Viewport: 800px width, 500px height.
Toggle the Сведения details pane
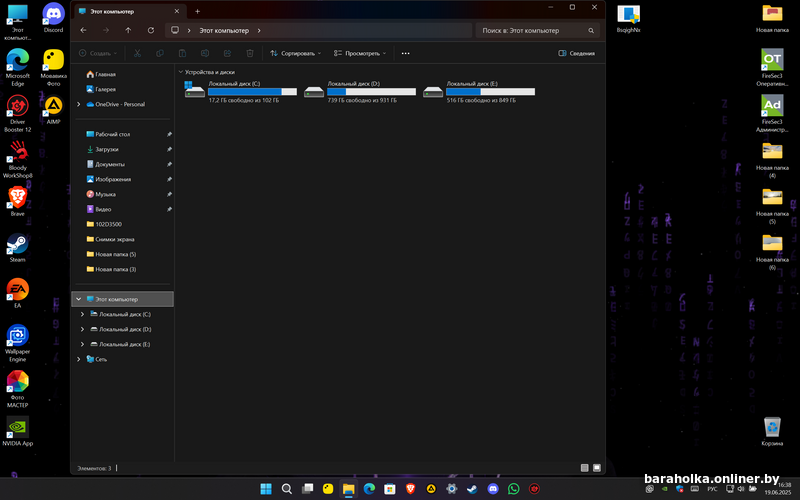tap(577, 53)
